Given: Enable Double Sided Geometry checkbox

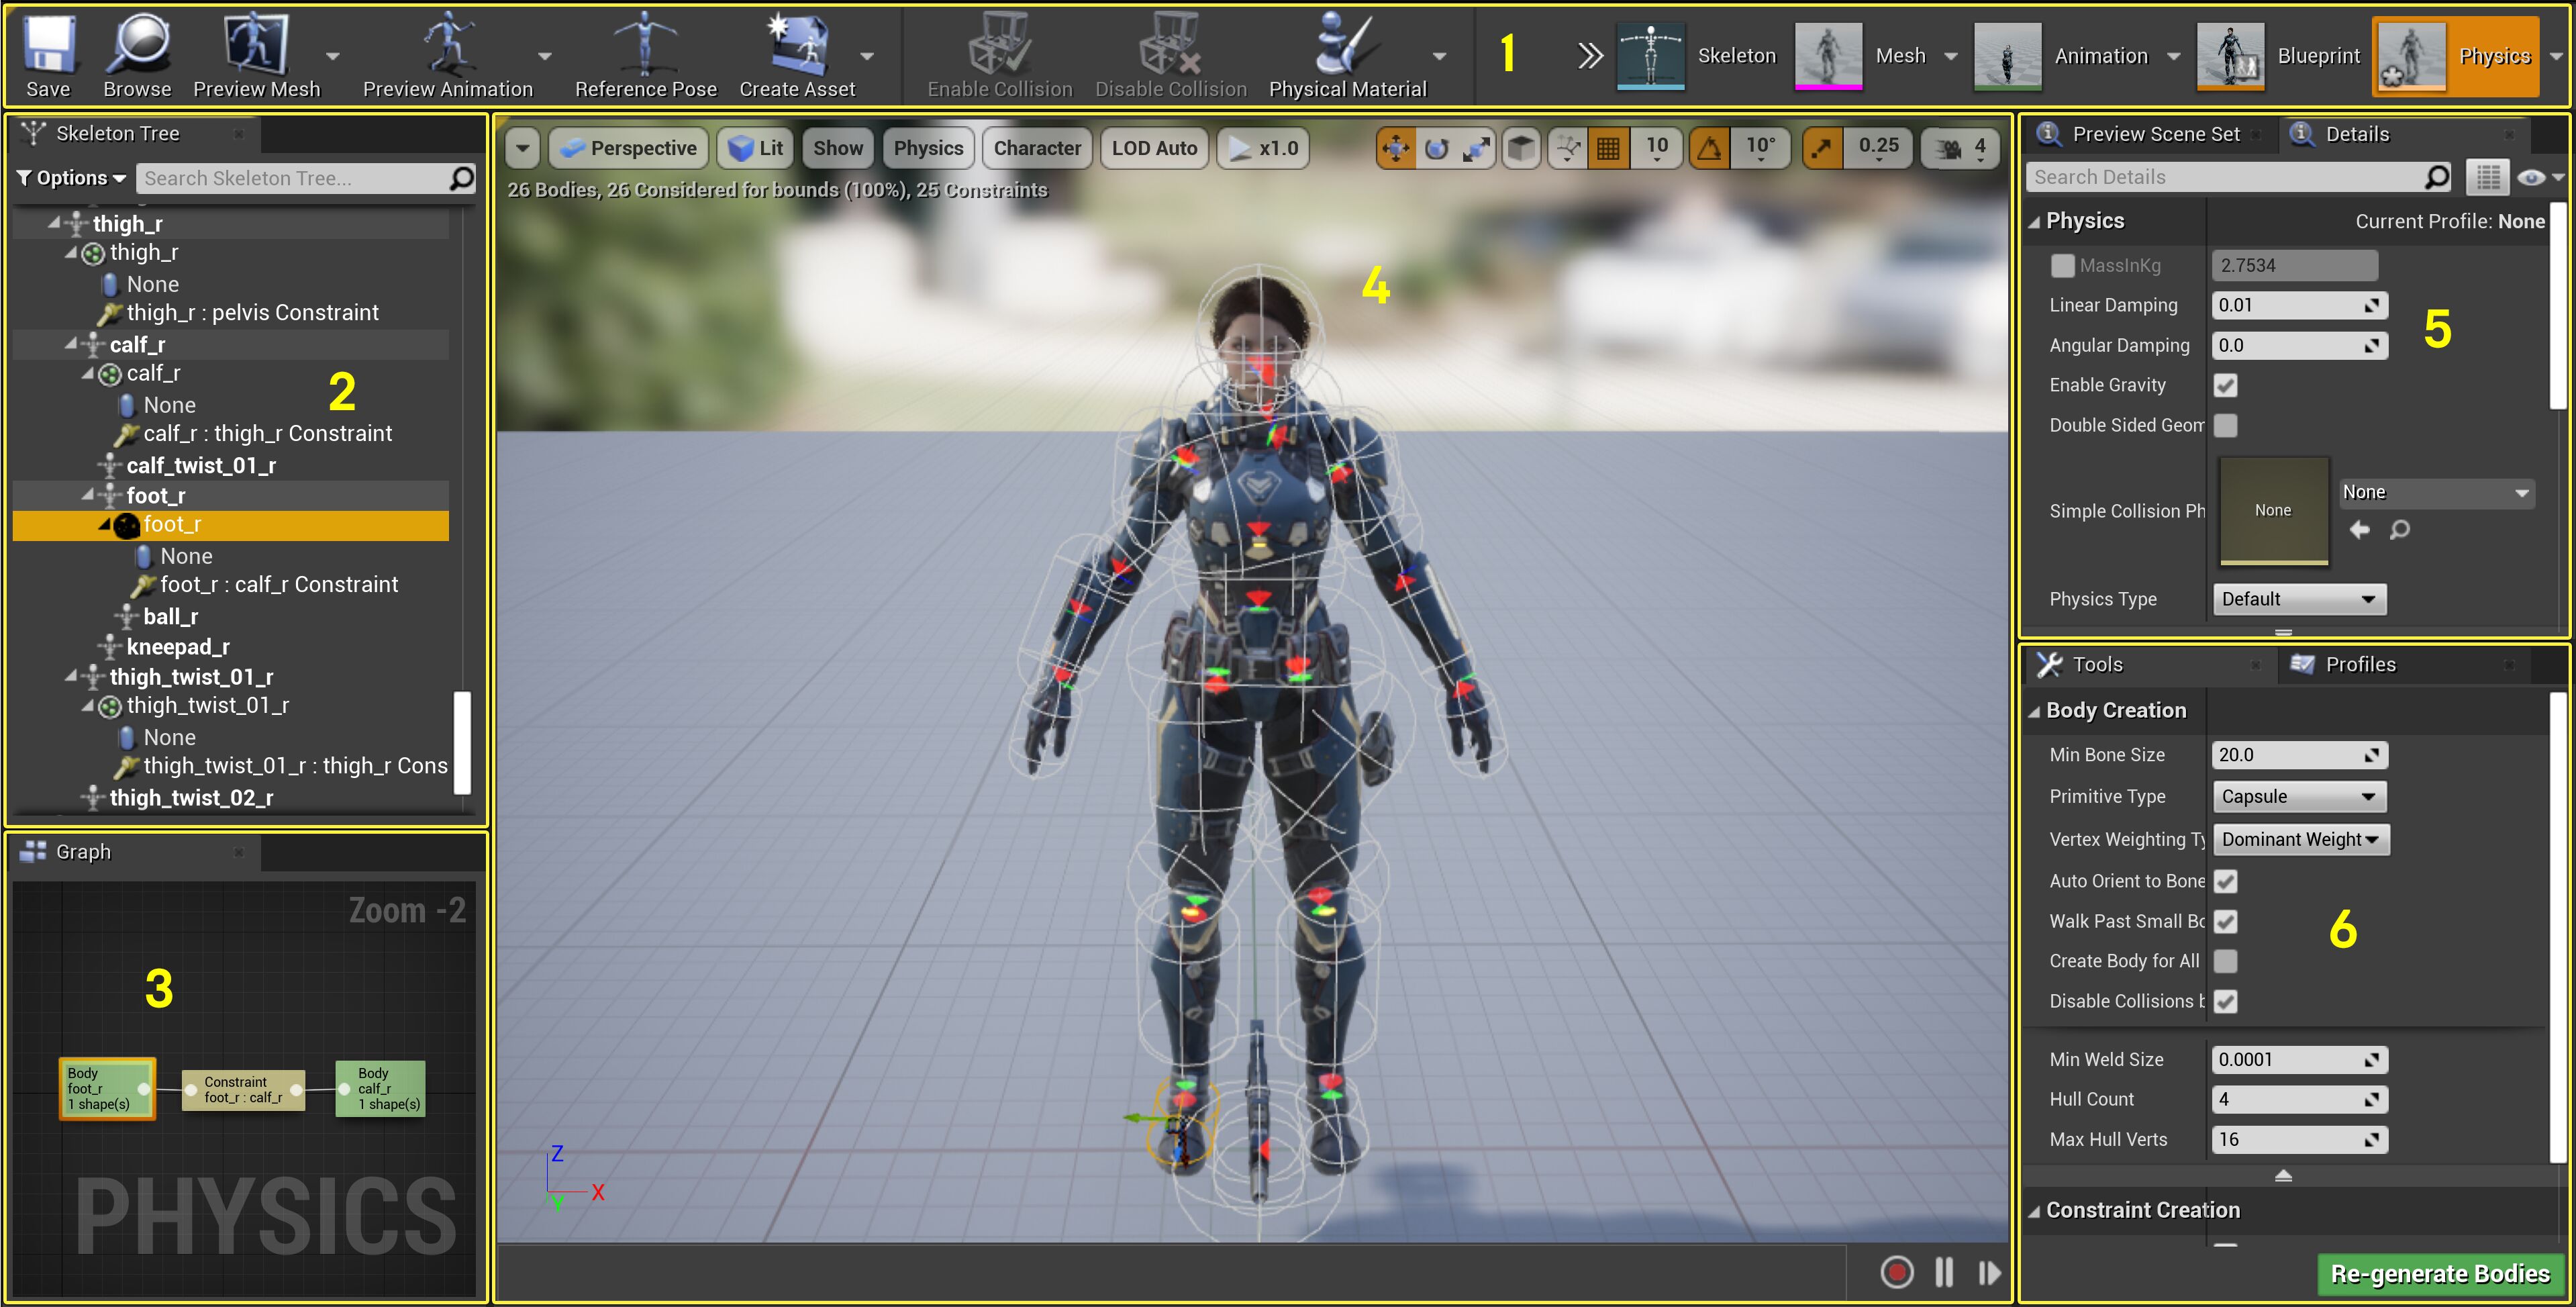Looking at the screenshot, I should pyautogui.click(x=2225, y=426).
